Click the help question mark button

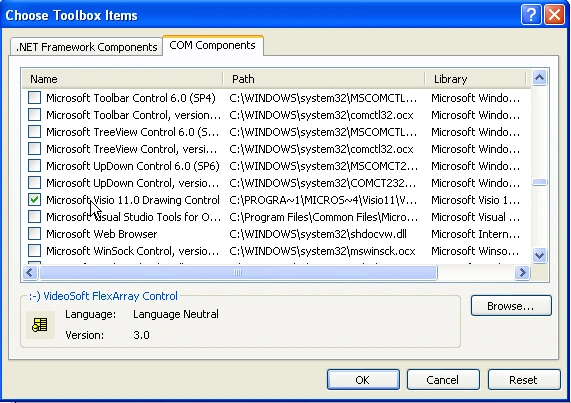point(531,15)
